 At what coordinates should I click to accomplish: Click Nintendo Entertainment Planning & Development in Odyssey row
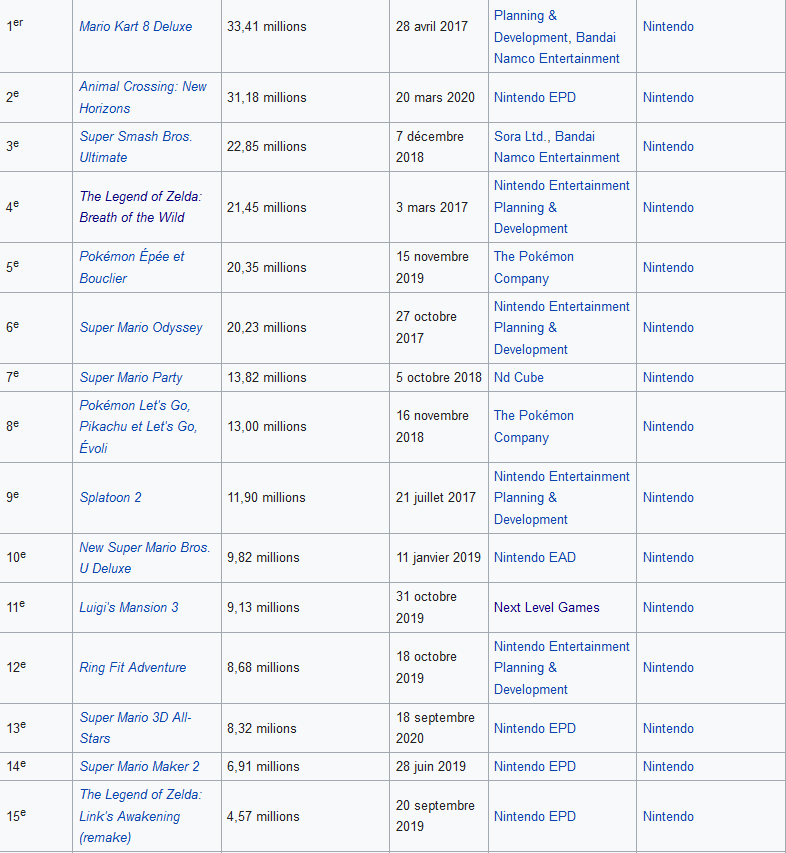561,327
